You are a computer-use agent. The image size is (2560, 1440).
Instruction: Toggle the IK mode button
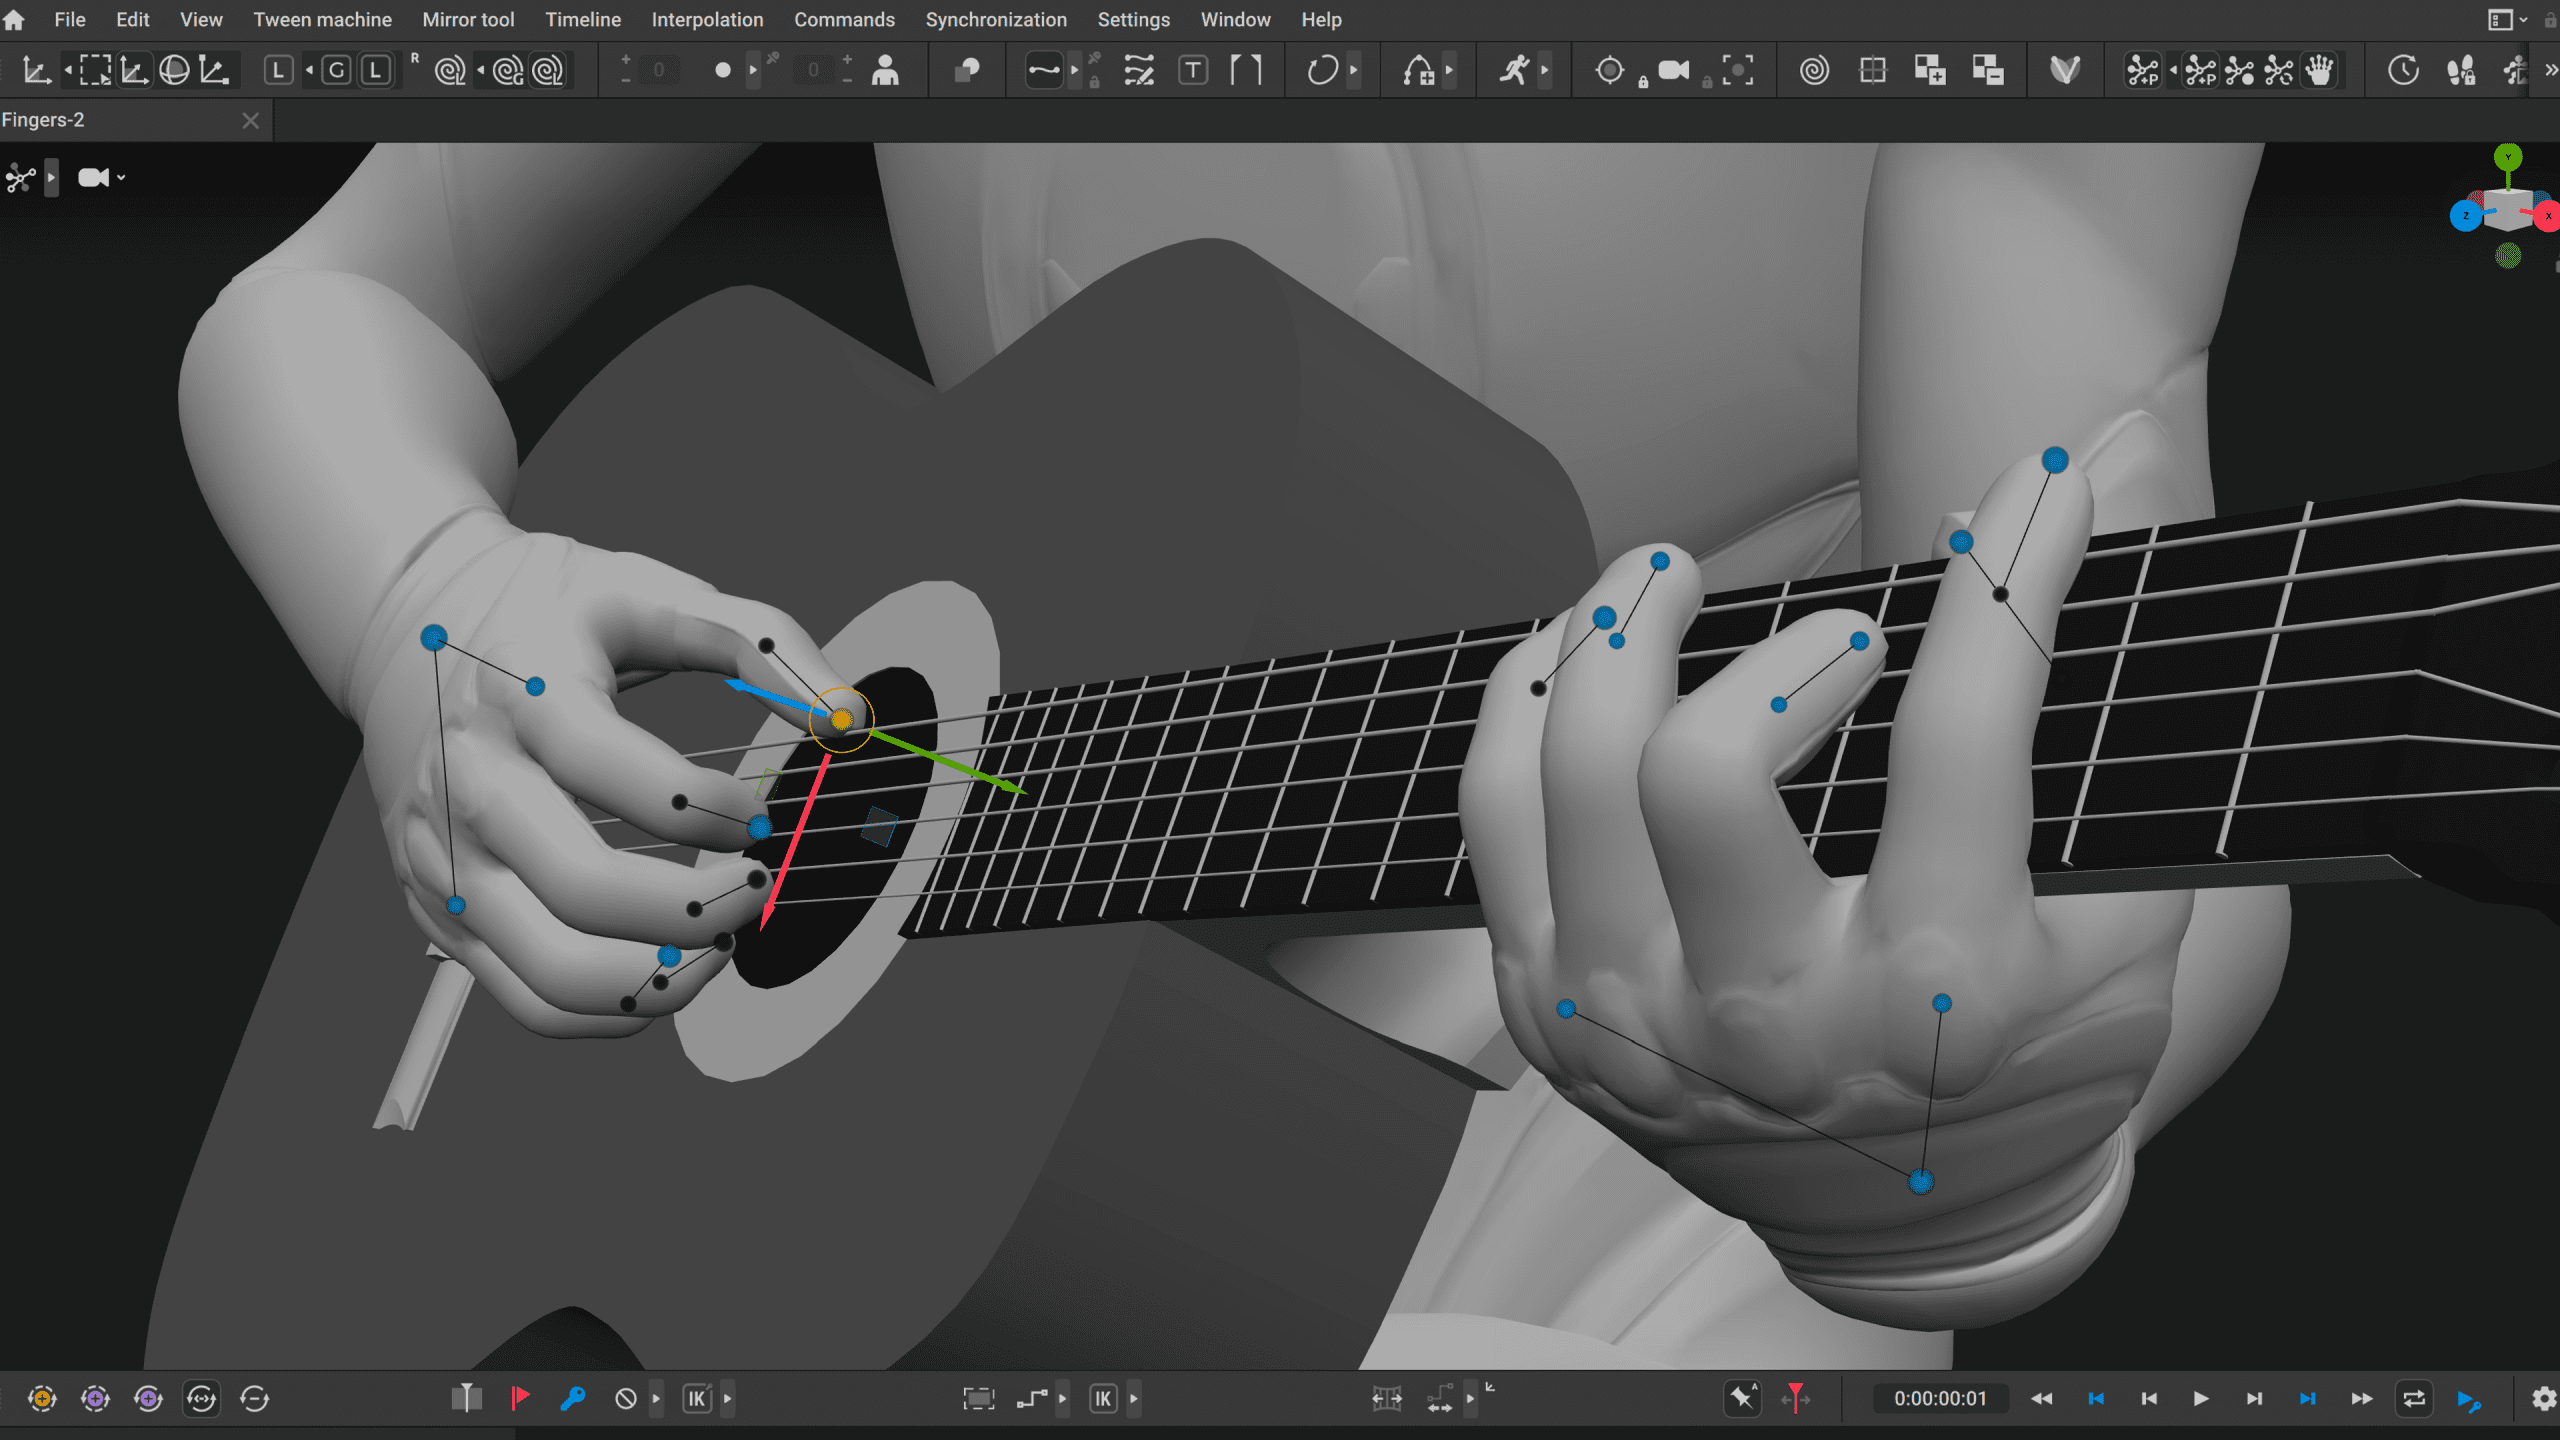tap(697, 1398)
